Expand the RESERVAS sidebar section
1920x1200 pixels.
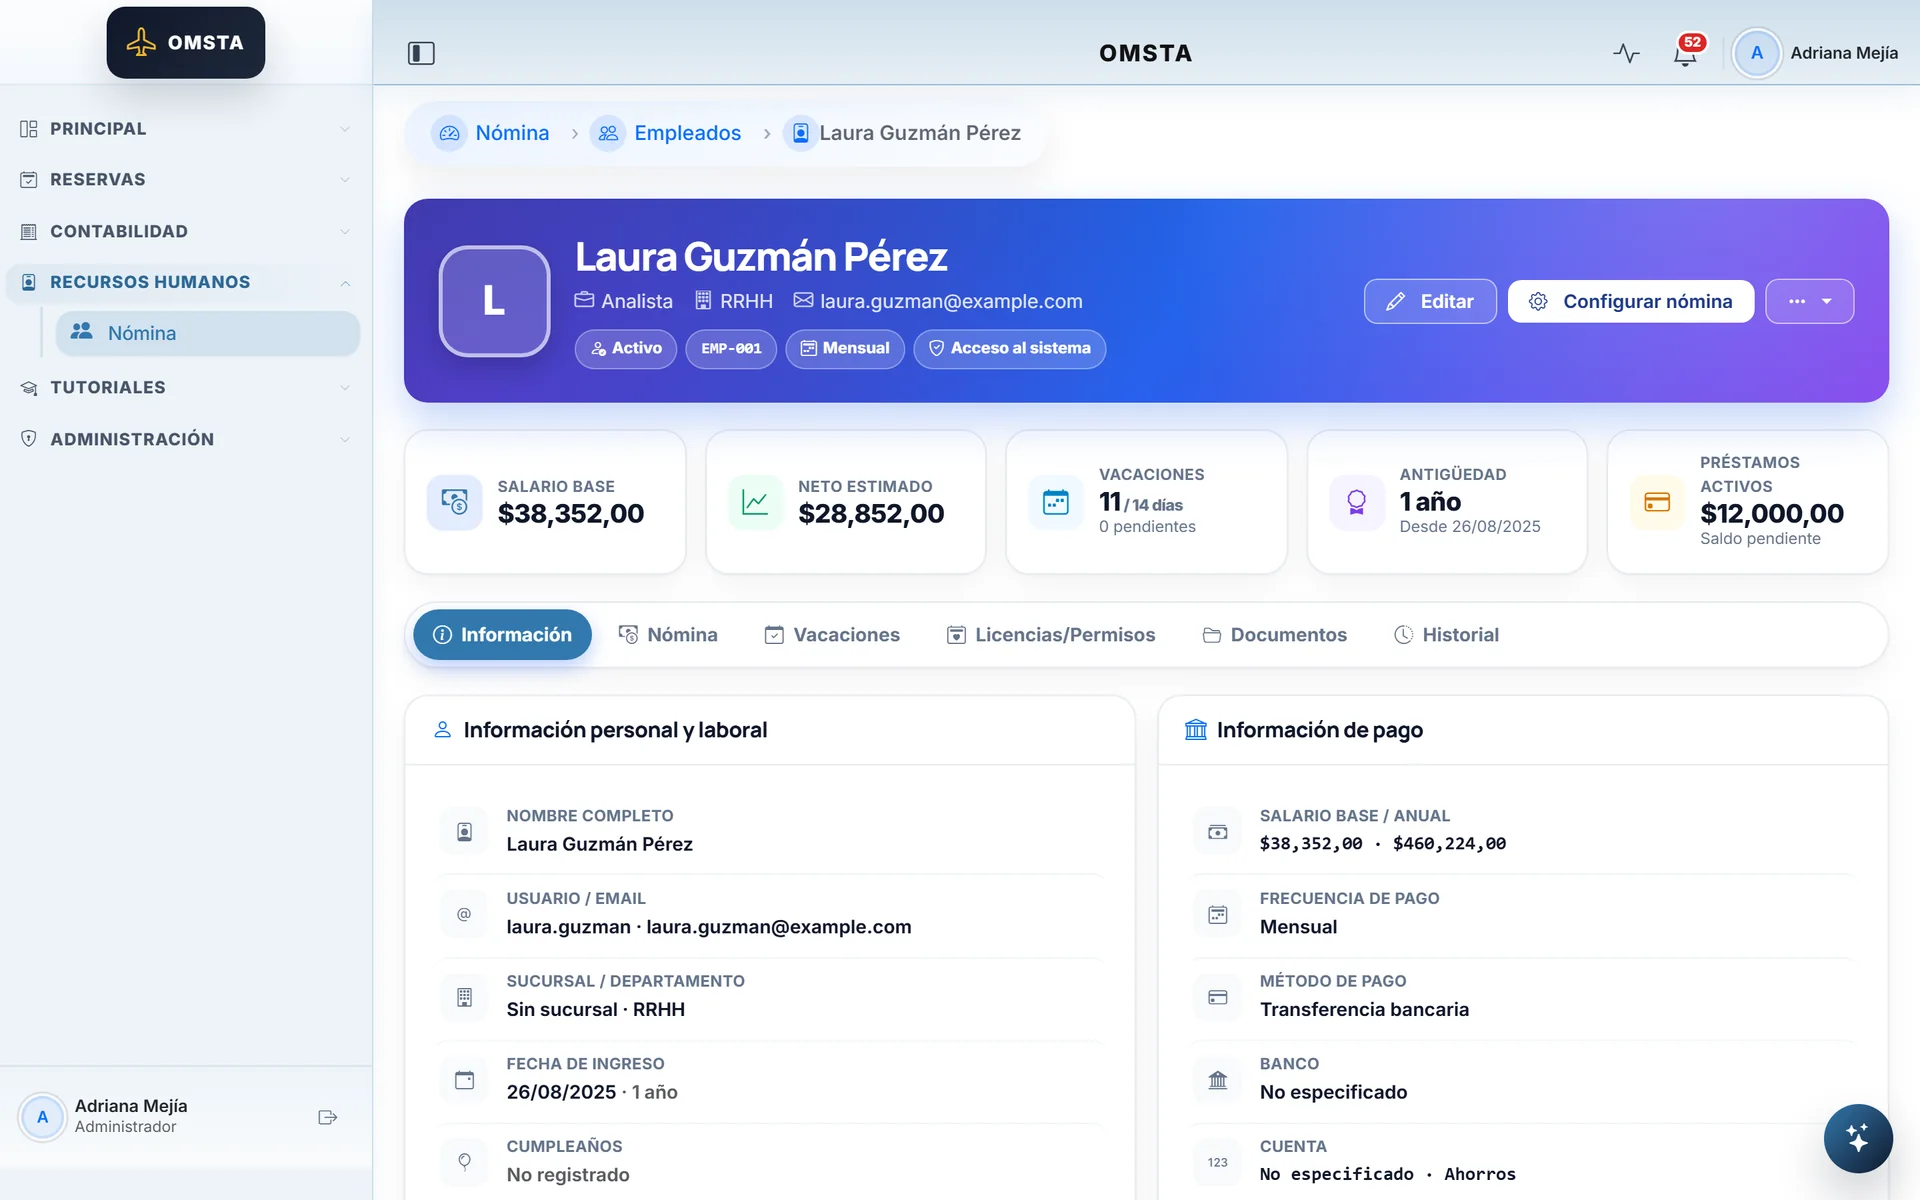186,180
